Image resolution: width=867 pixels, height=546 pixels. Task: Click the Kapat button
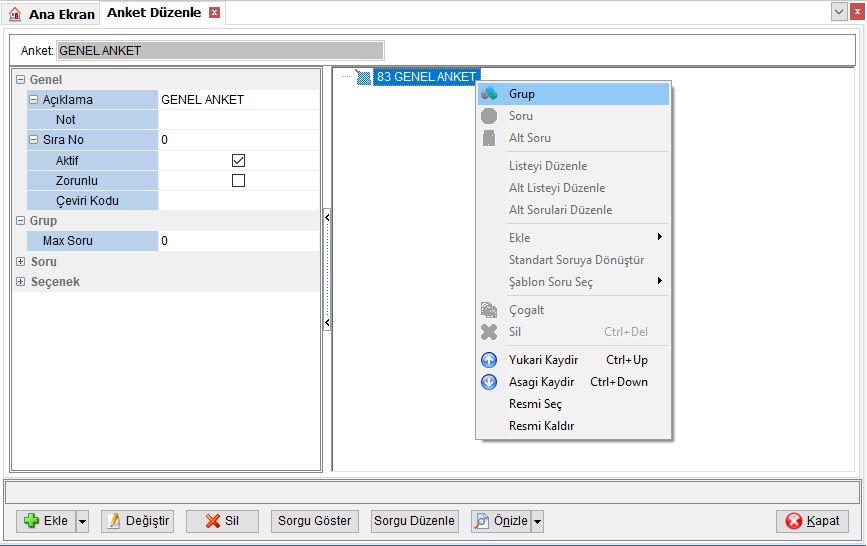(x=812, y=521)
